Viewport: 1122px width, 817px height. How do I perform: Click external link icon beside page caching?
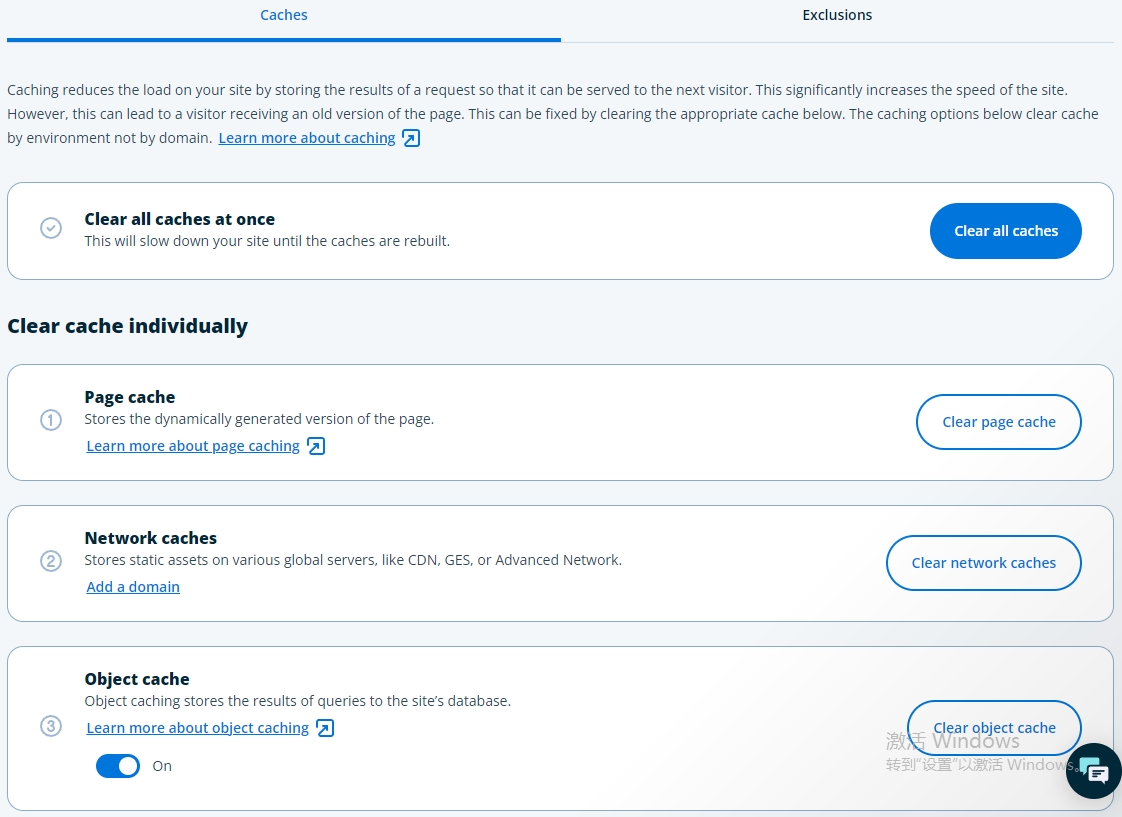click(316, 446)
